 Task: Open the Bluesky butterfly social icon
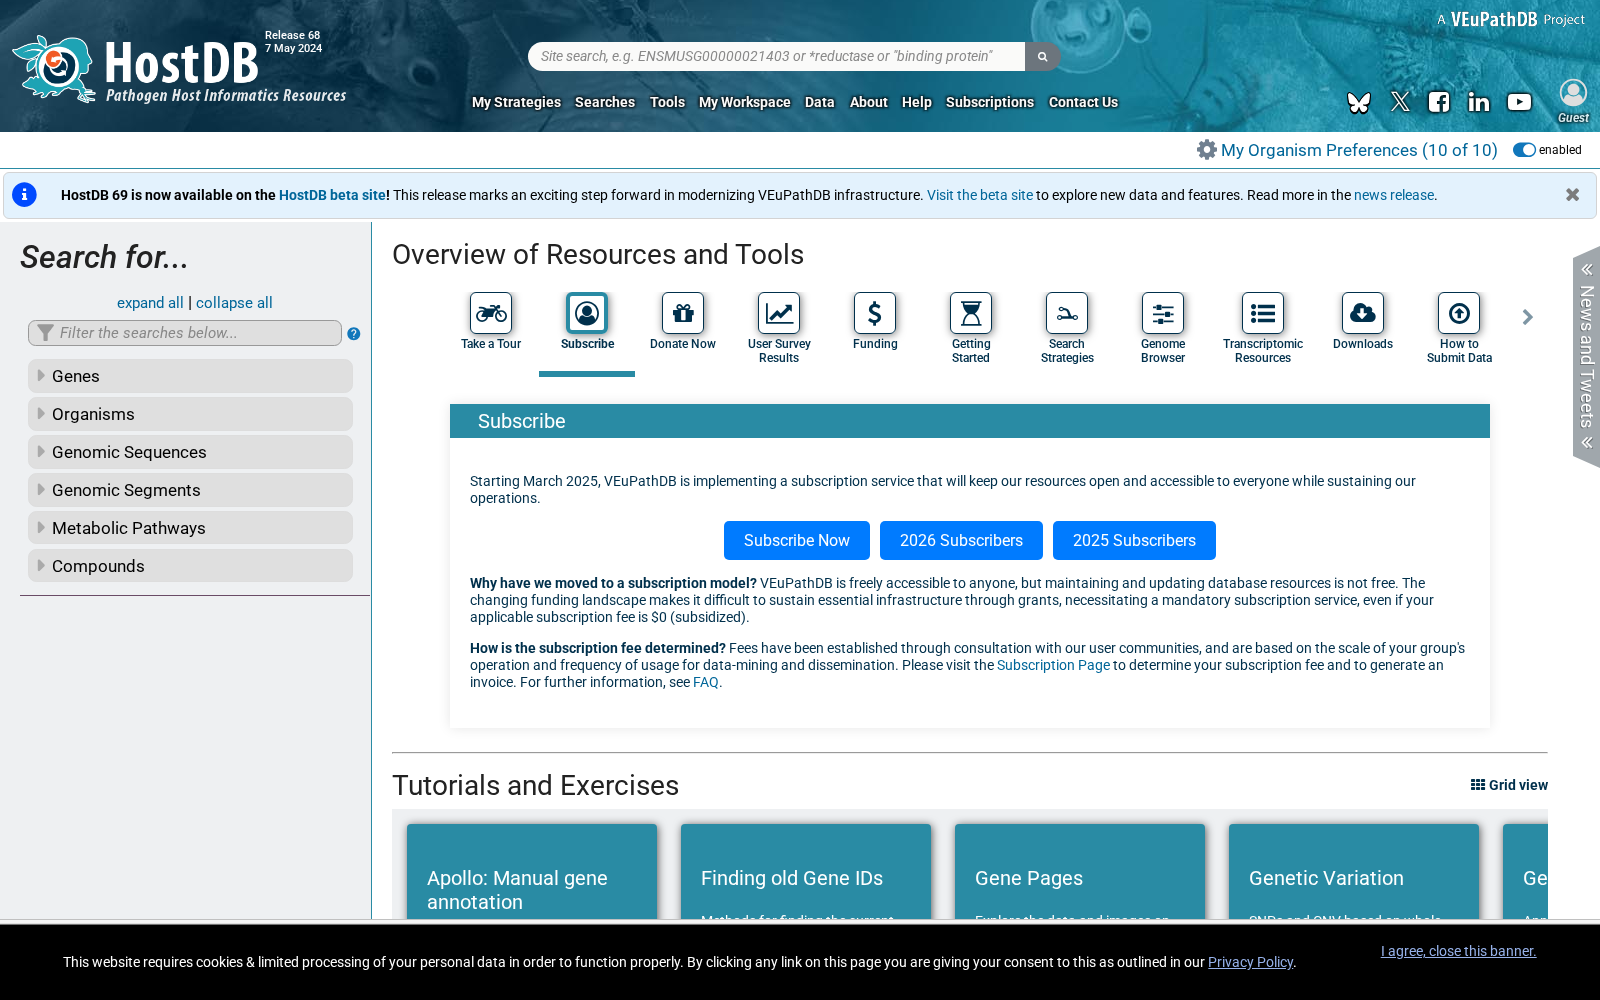click(1358, 102)
